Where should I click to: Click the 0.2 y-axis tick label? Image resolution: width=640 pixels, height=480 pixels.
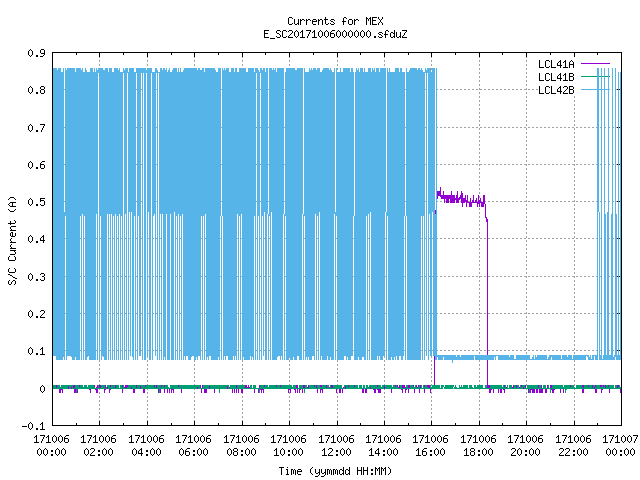pyautogui.click(x=36, y=314)
